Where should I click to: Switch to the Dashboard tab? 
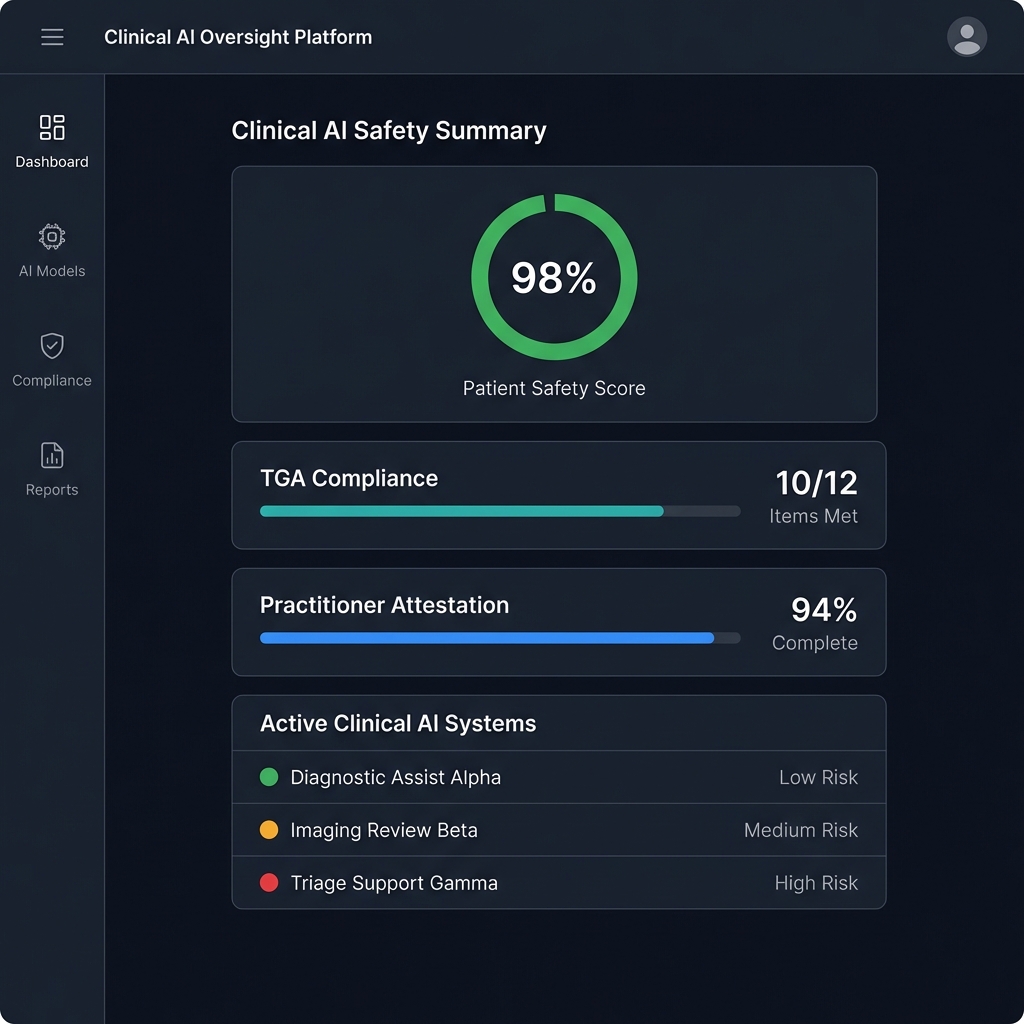point(51,140)
